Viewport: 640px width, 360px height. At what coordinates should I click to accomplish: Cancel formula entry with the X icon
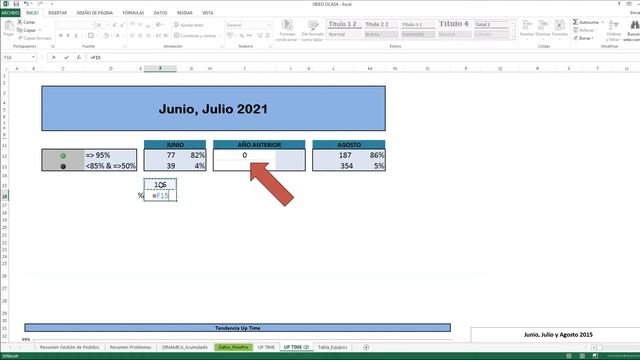[53, 58]
